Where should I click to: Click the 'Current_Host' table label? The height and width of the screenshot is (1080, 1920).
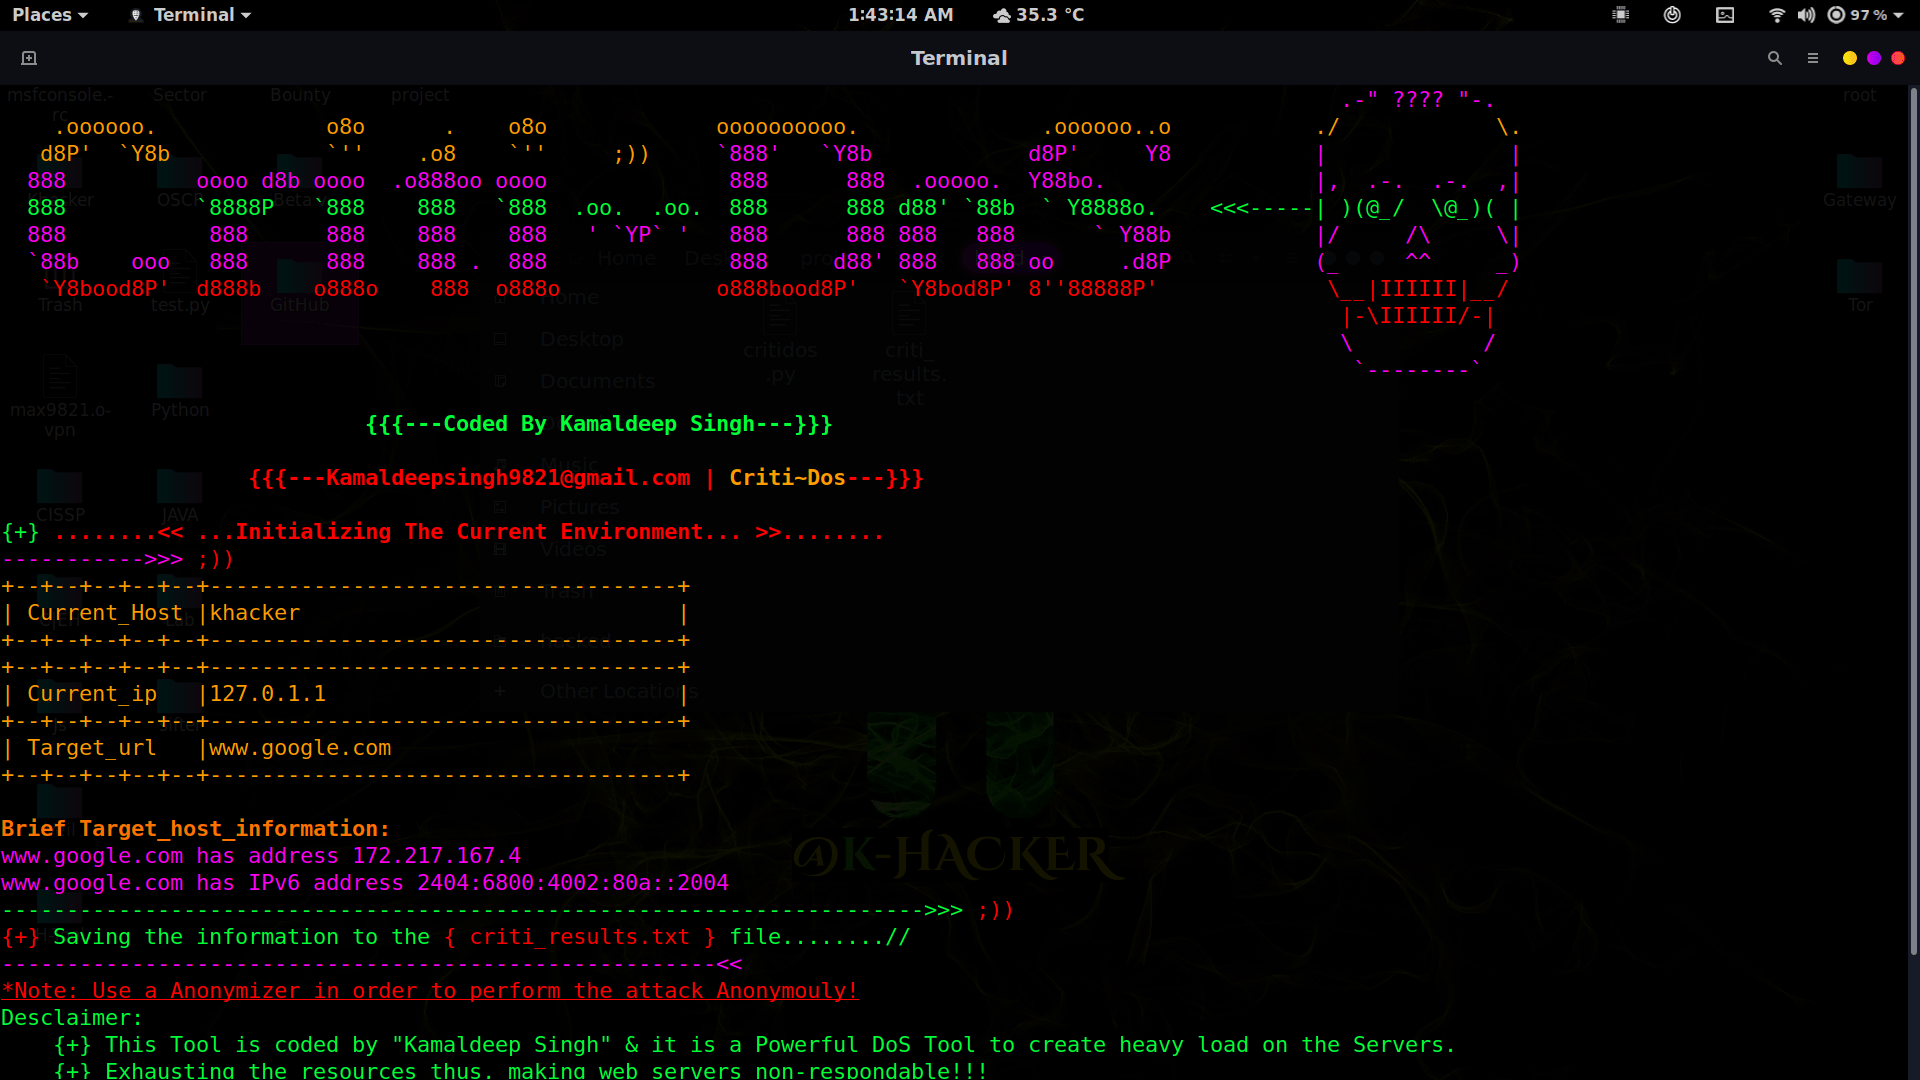coord(105,613)
